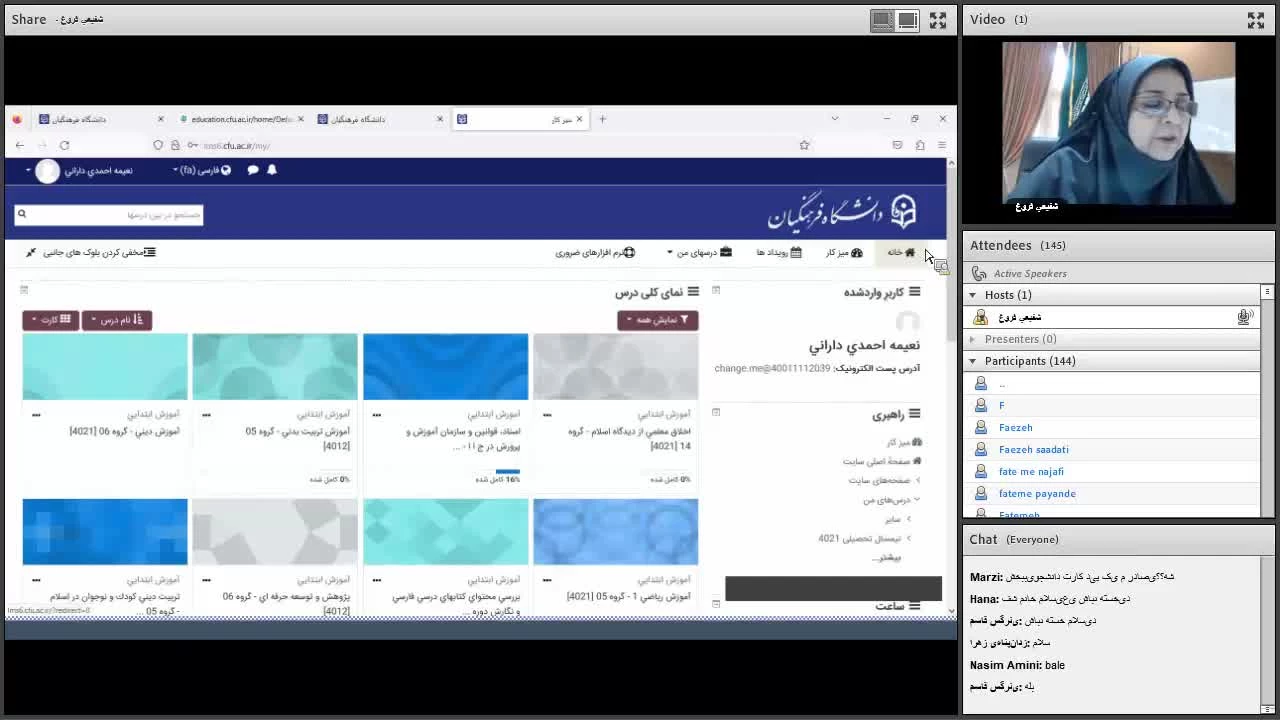The height and width of the screenshot is (720, 1280).
Task: Collapse the کاربر واردشده block
Action: 716,291
